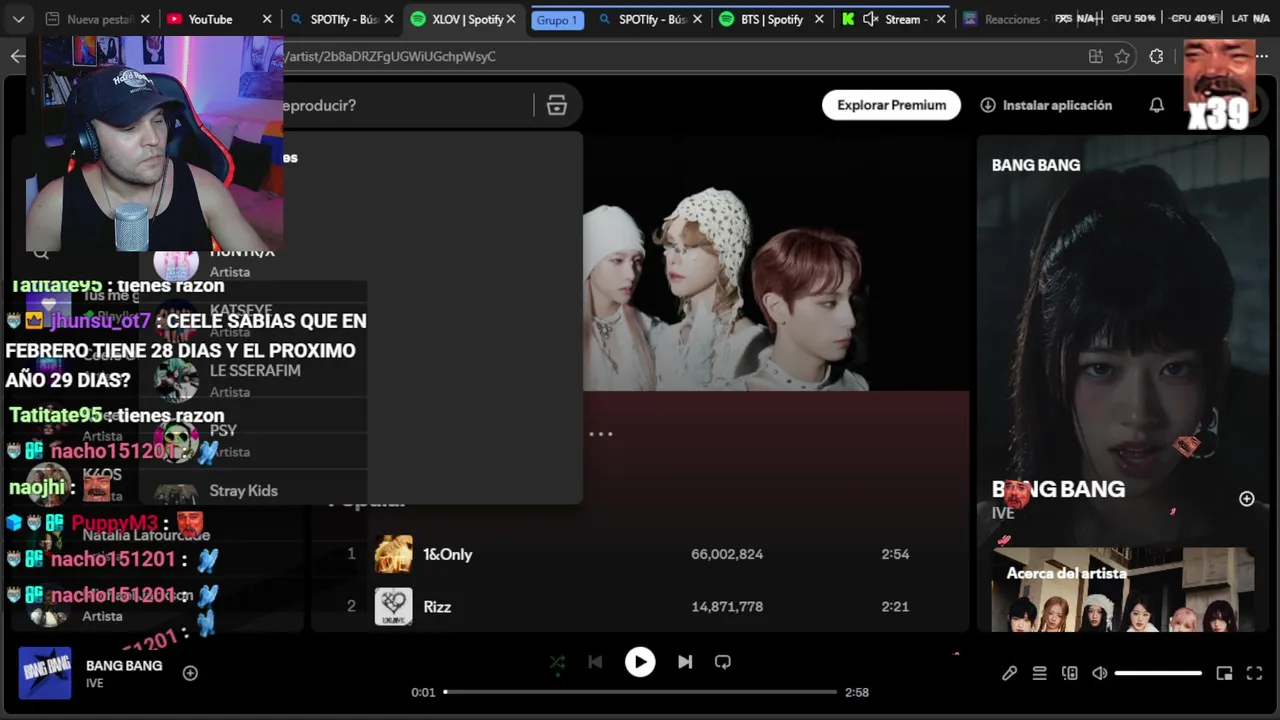The image size is (1280, 720).
Task: Open the tab search dropdown arrow
Action: [18, 19]
